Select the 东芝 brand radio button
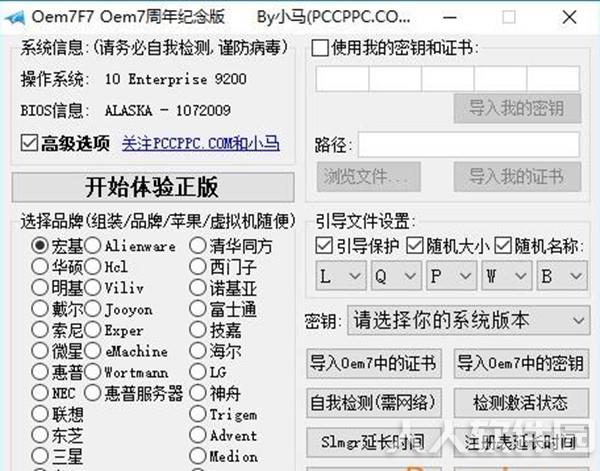600x471 pixels. click(40, 435)
